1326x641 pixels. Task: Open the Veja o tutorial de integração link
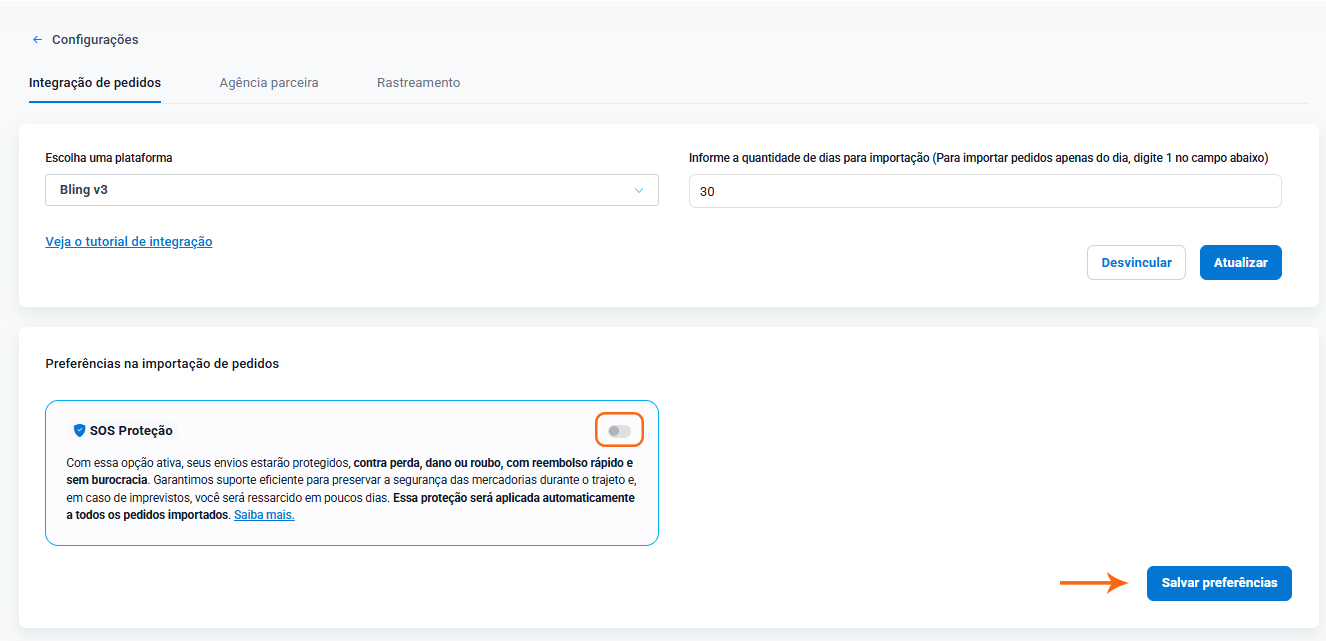129,242
